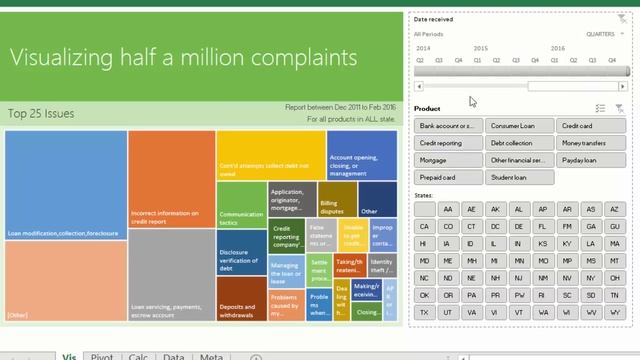Viewport: 640px width, 360px height.
Task: Select state HI in States slicer
Action: point(424,243)
